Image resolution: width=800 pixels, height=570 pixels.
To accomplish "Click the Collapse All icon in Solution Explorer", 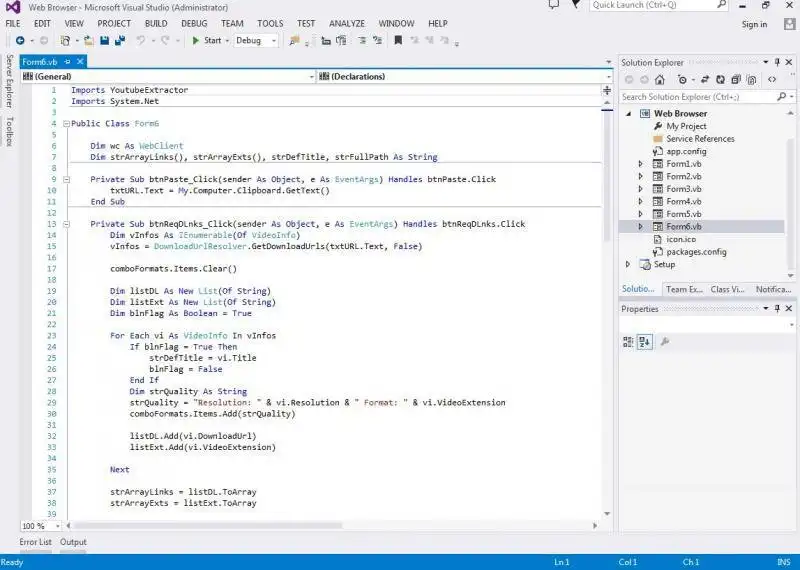I will (736, 80).
